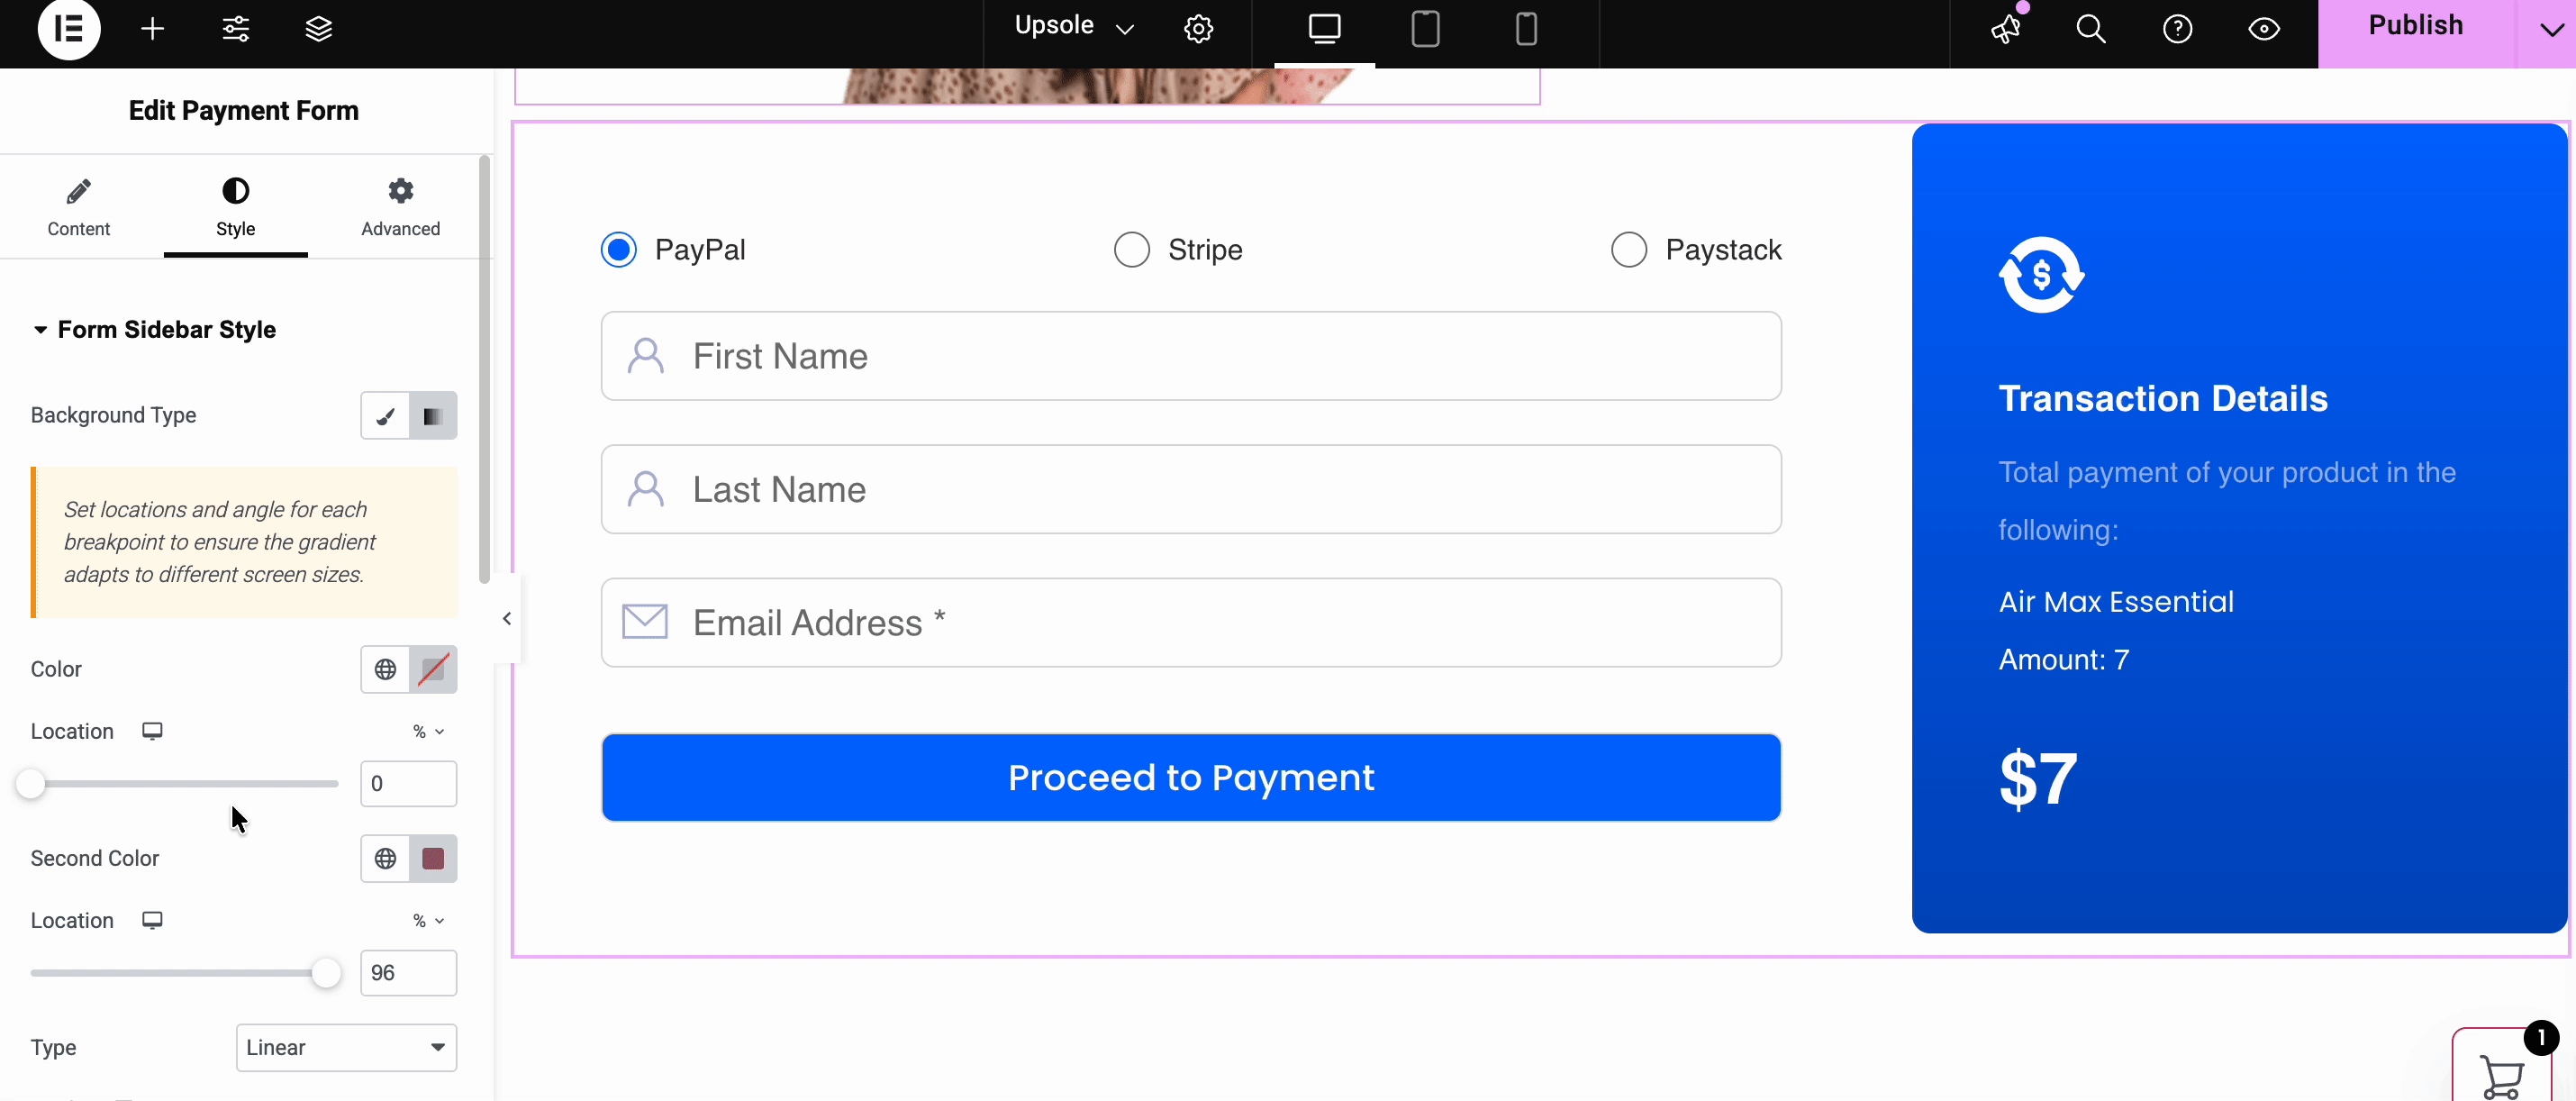Click the Publish button

coord(2415,25)
